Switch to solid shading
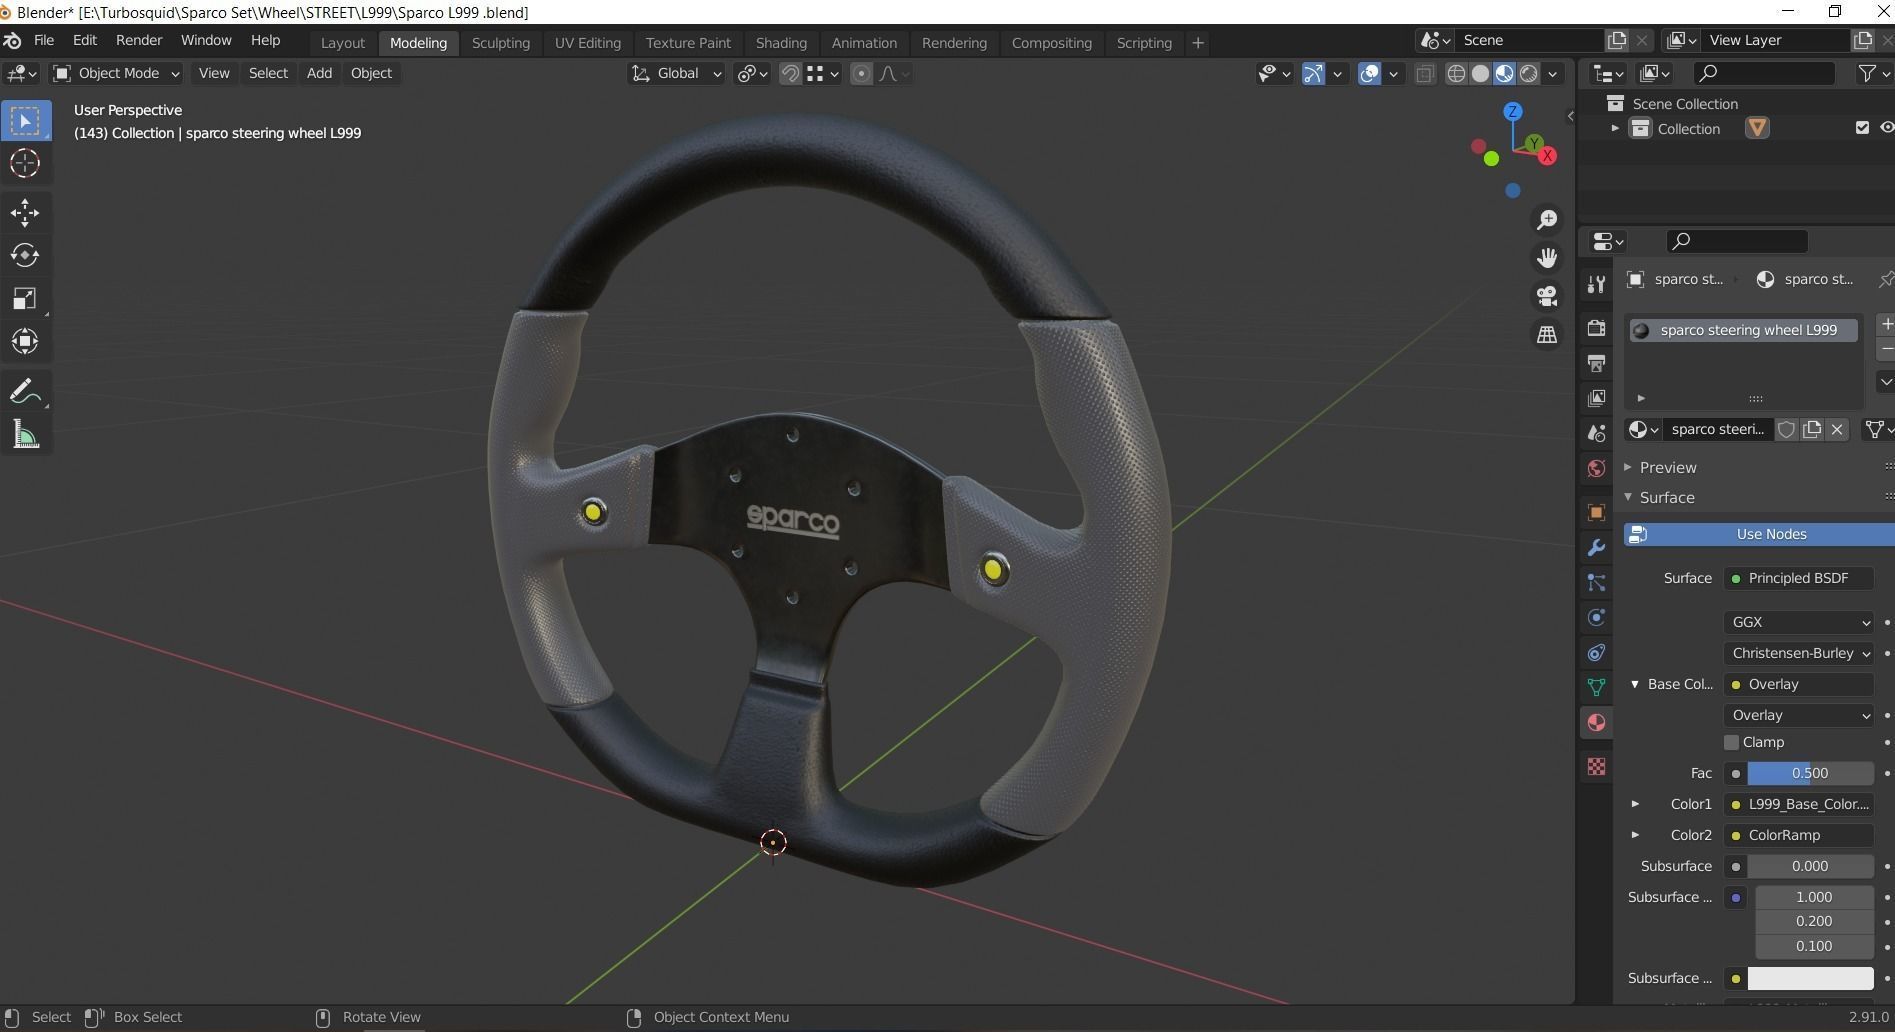The image size is (1895, 1032). [x=1480, y=73]
